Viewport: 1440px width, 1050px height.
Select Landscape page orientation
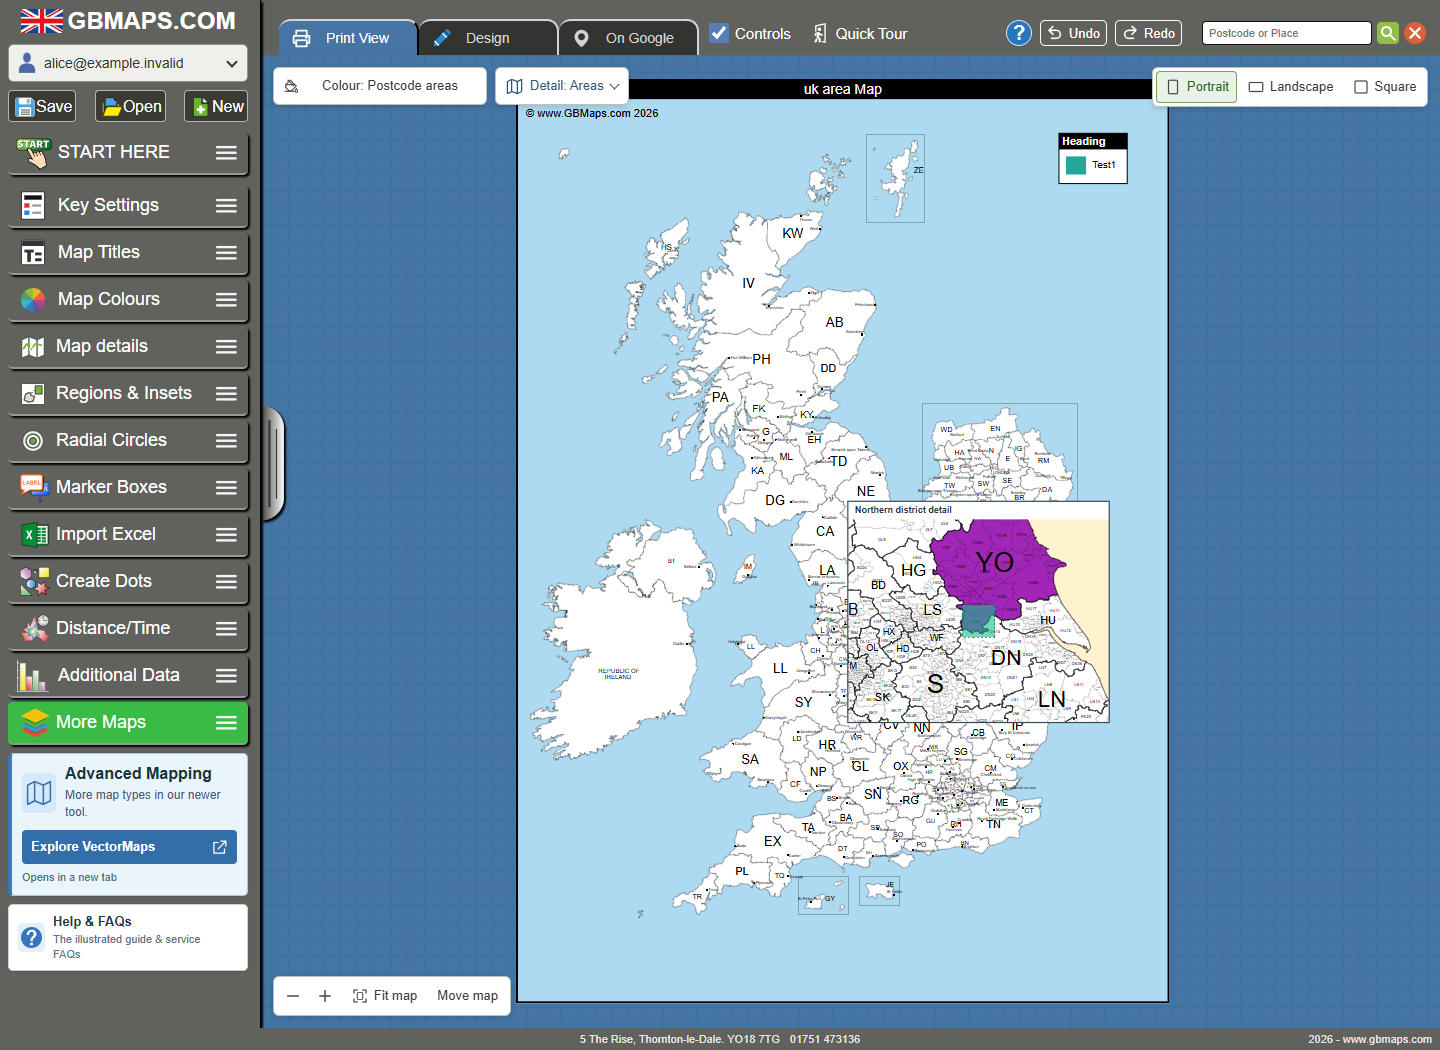pyautogui.click(x=1291, y=87)
